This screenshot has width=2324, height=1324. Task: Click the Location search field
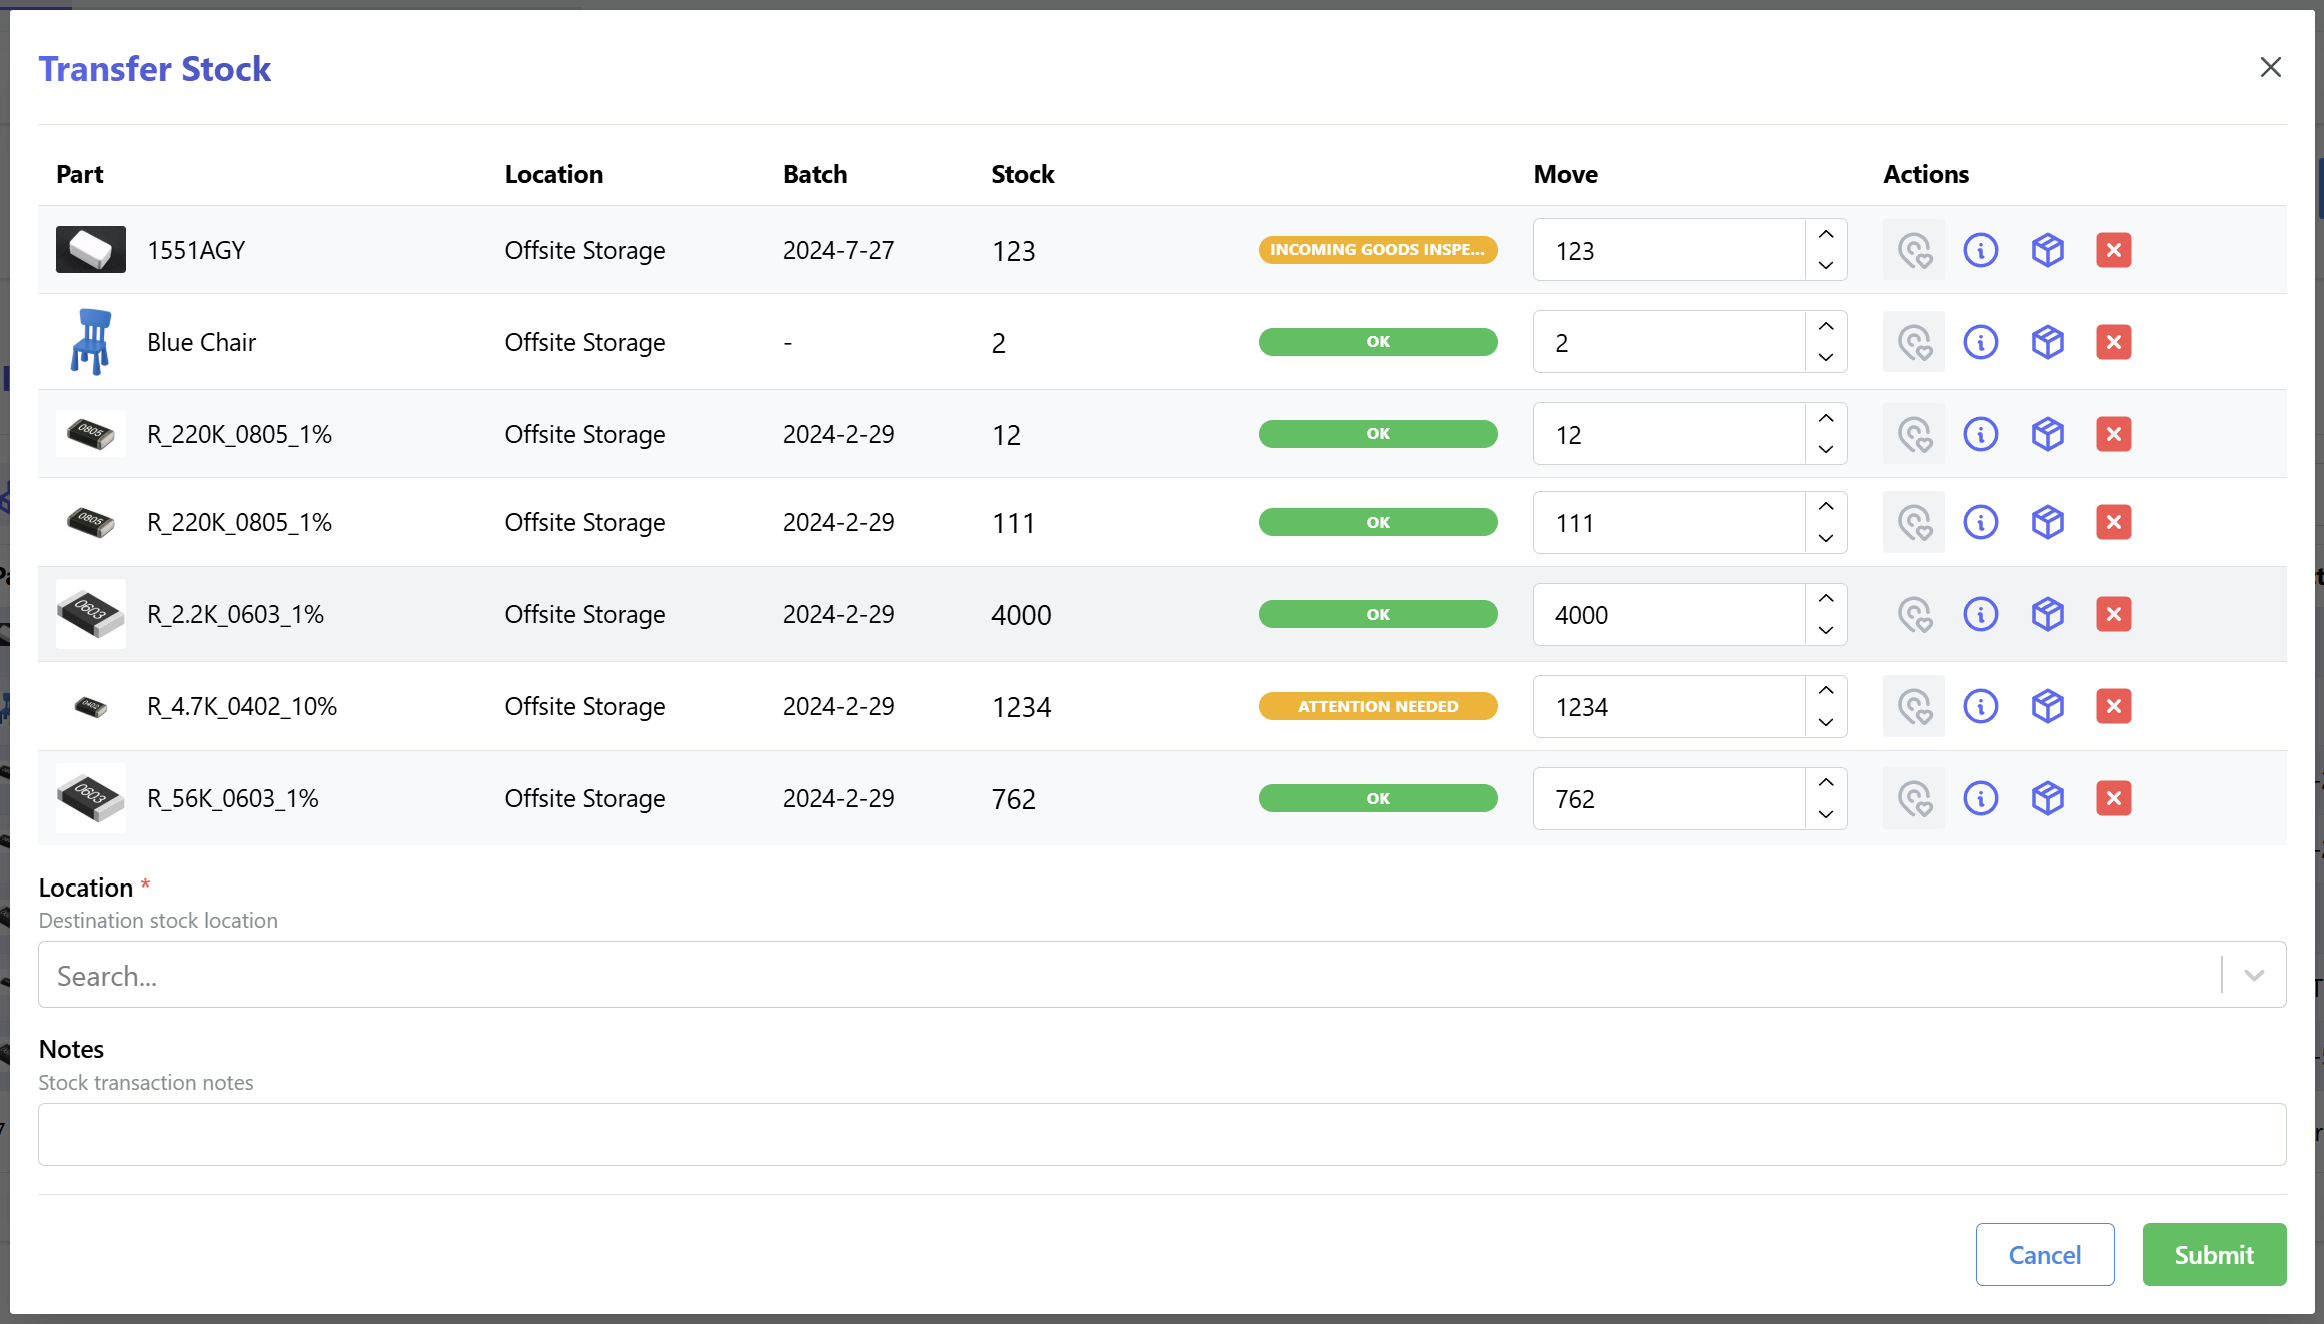(1100, 975)
